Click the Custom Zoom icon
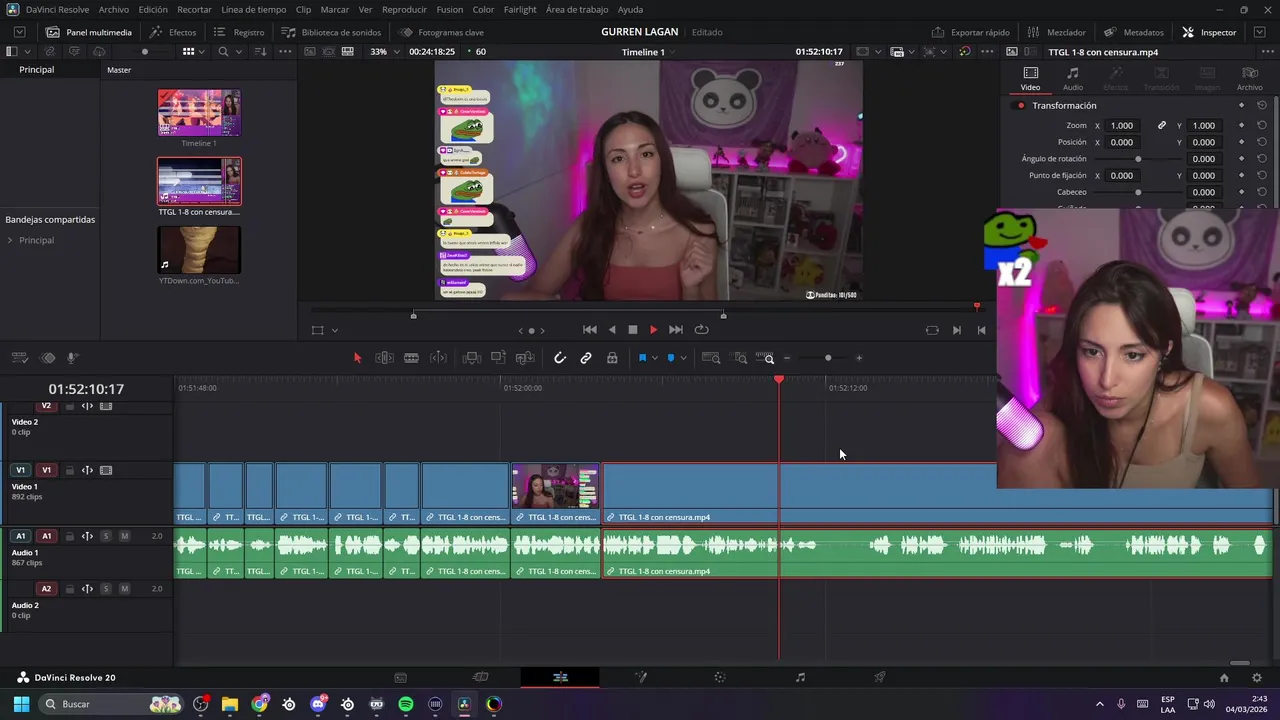Screen dimensions: 1280x720 pyautogui.click(x=765, y=358)
